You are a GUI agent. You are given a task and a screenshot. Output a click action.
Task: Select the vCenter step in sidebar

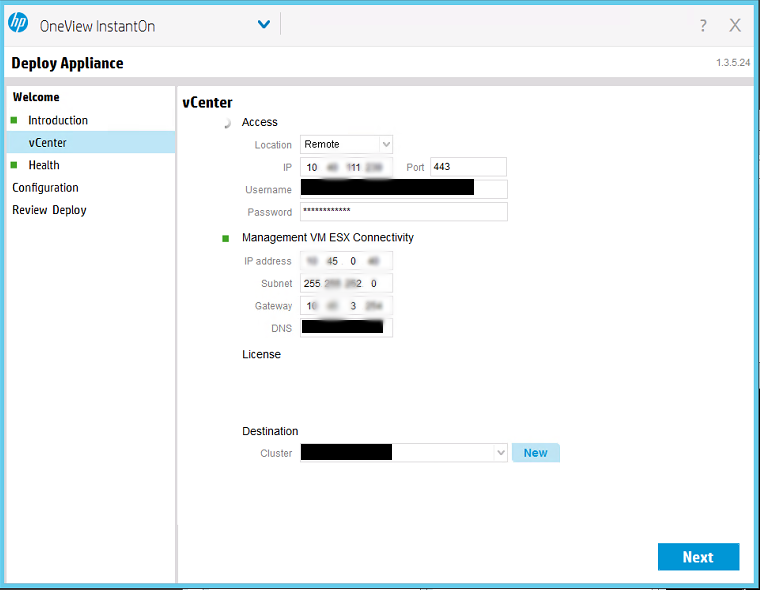tap(91, 143)
